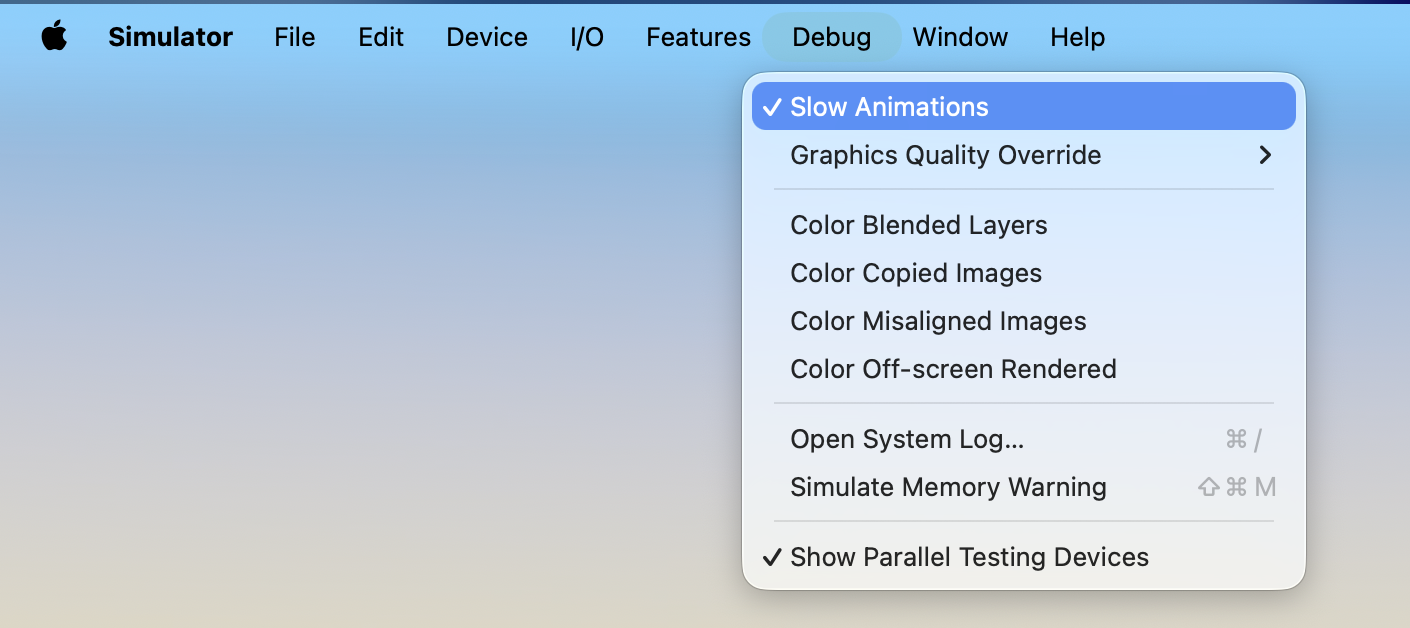Open the Help menu

click(x=1077, y=37)
